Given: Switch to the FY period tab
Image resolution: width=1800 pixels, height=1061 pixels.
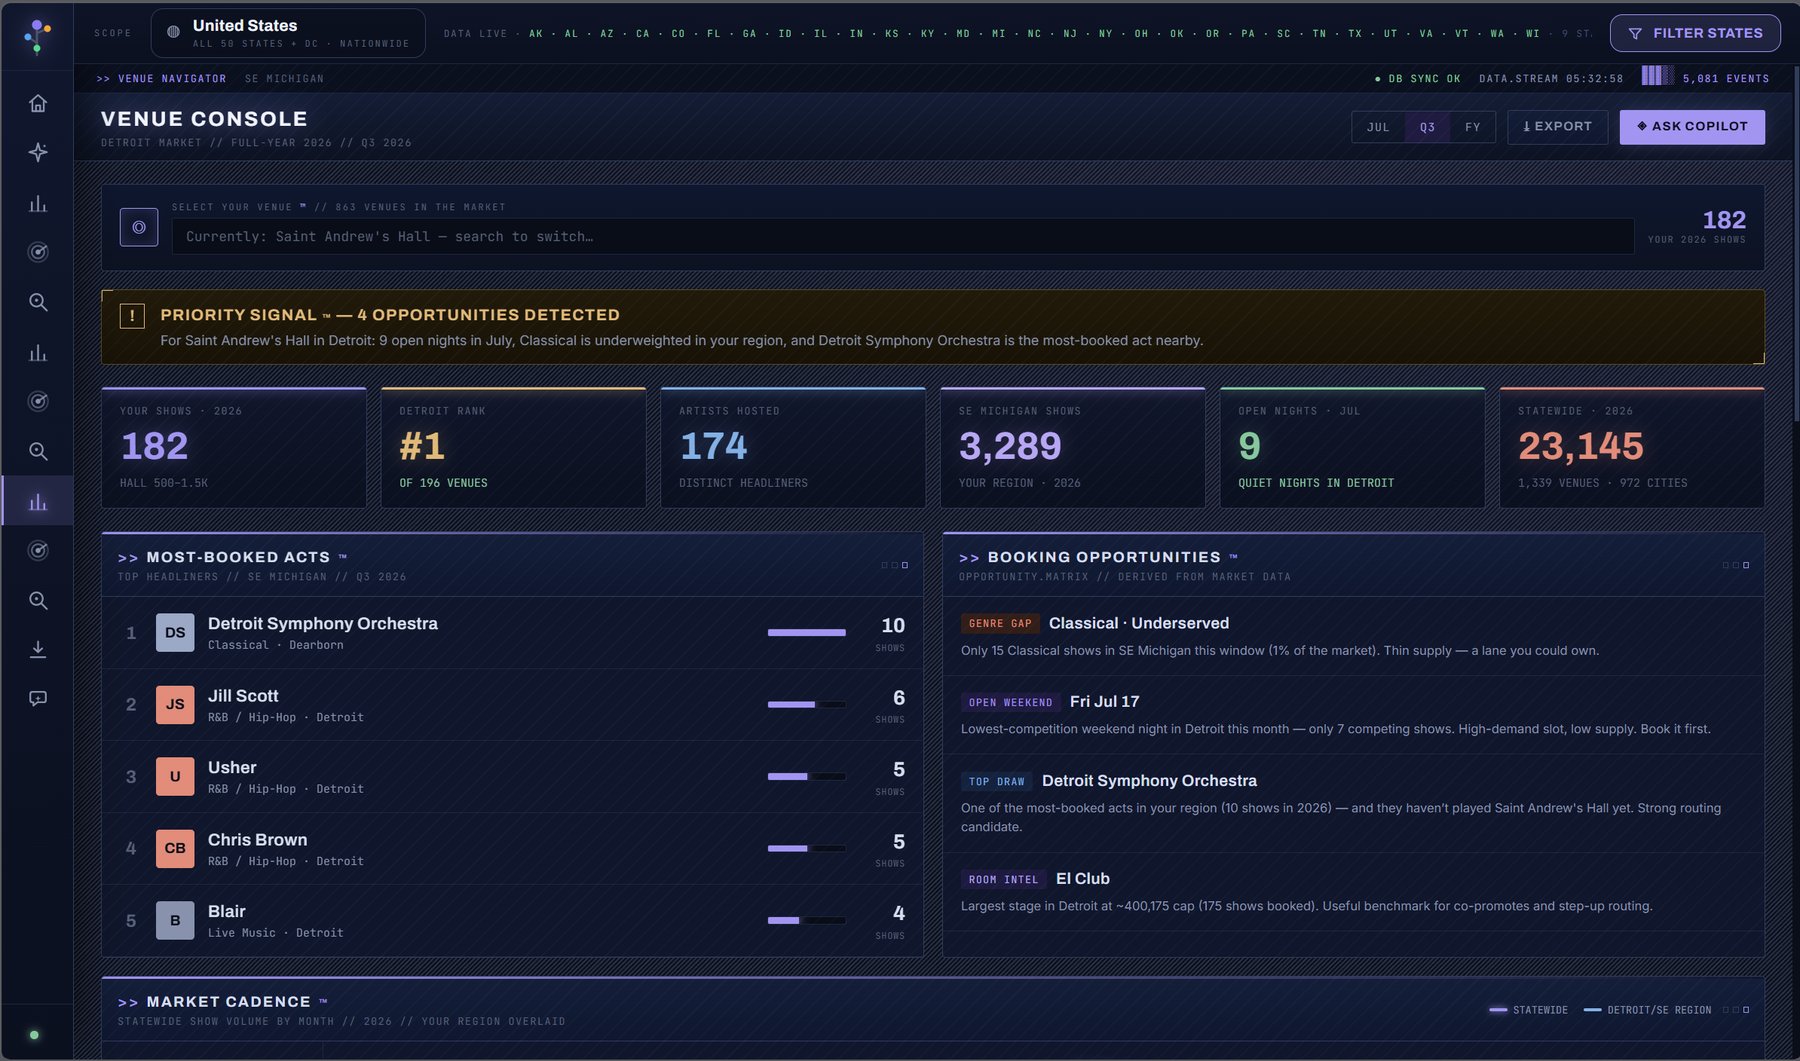Looking at the screenshot, I should tap(1473, 127).
